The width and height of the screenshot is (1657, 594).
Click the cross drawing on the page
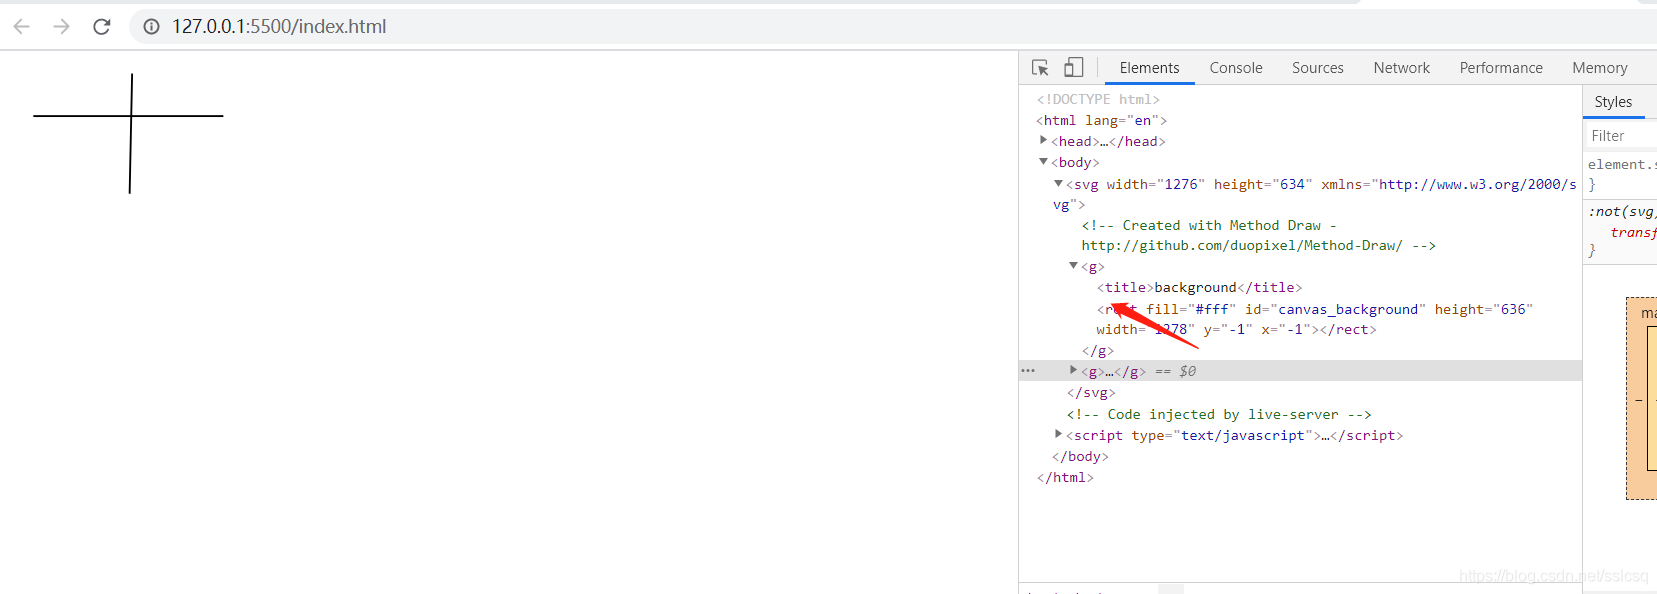[x=130, y=132]
